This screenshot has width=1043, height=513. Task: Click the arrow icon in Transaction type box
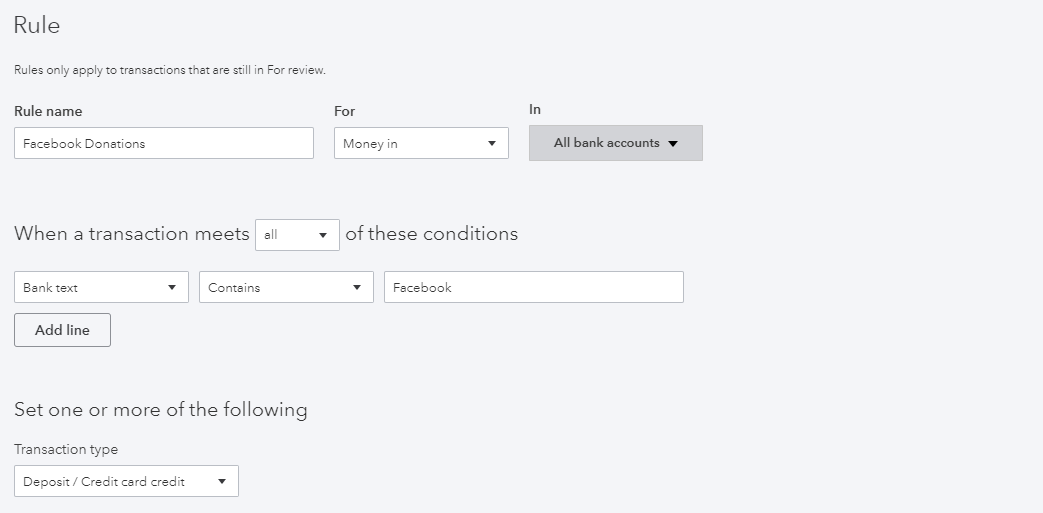pos(222,482)
